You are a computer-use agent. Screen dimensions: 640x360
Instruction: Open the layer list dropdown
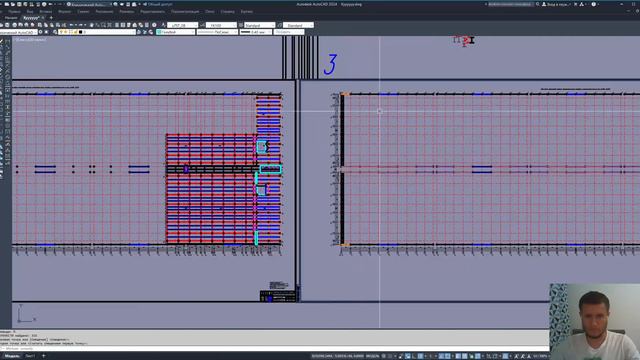[x=97, y=32]
